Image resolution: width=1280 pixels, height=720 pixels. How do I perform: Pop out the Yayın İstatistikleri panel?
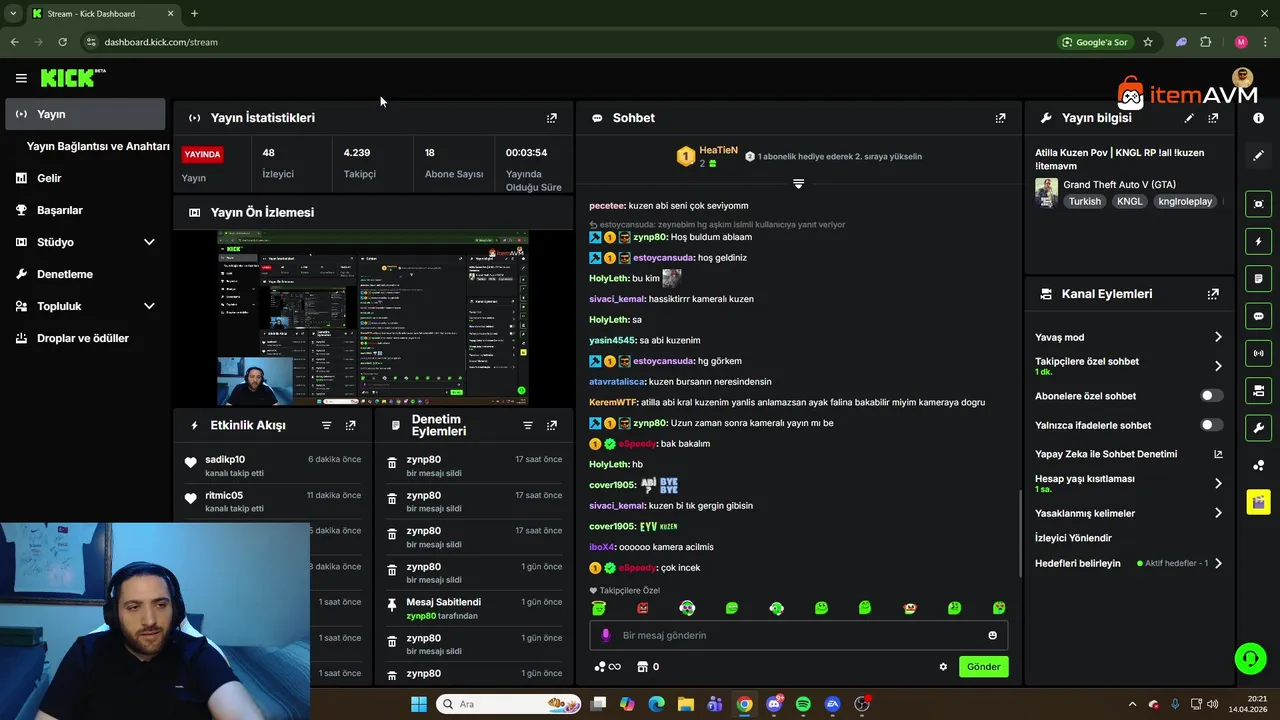pyautogui.click(x=551, y=118)
